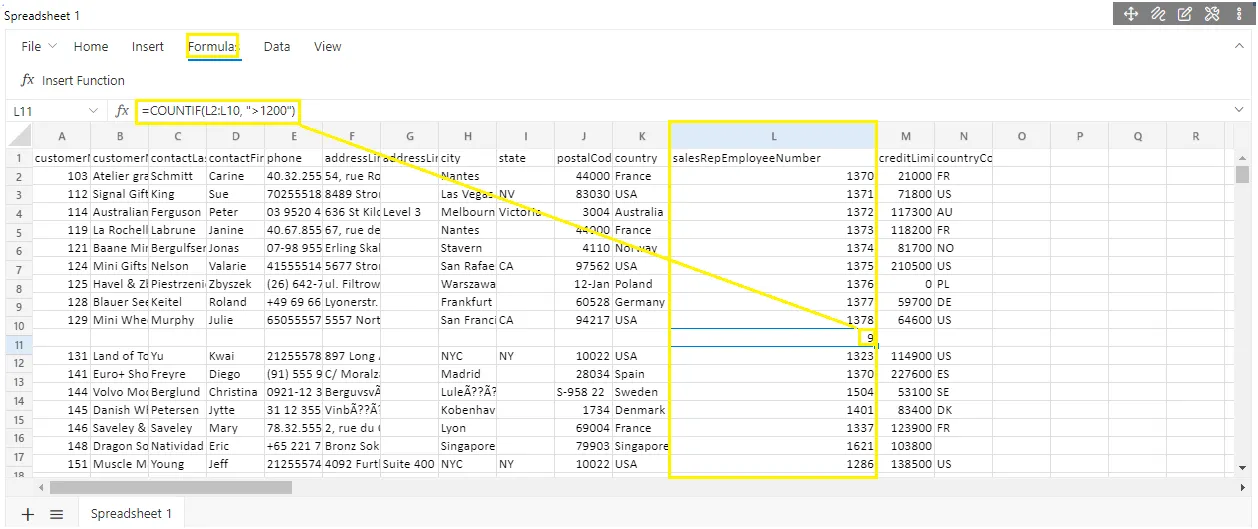Select column L header
Image resolution: width=1258 pixels, height=529 pixels.
(x=774, y=136)
